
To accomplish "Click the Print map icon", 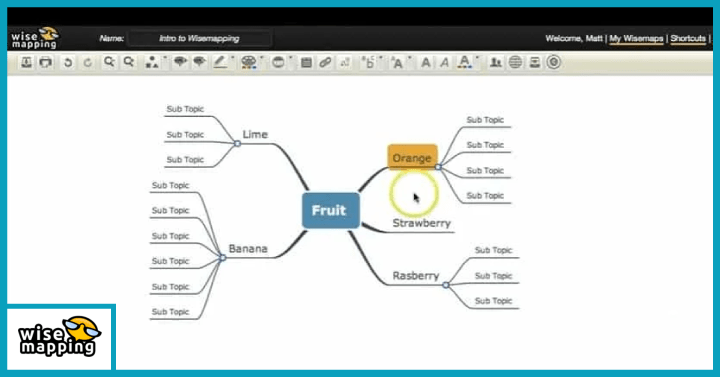I will 45,62.
